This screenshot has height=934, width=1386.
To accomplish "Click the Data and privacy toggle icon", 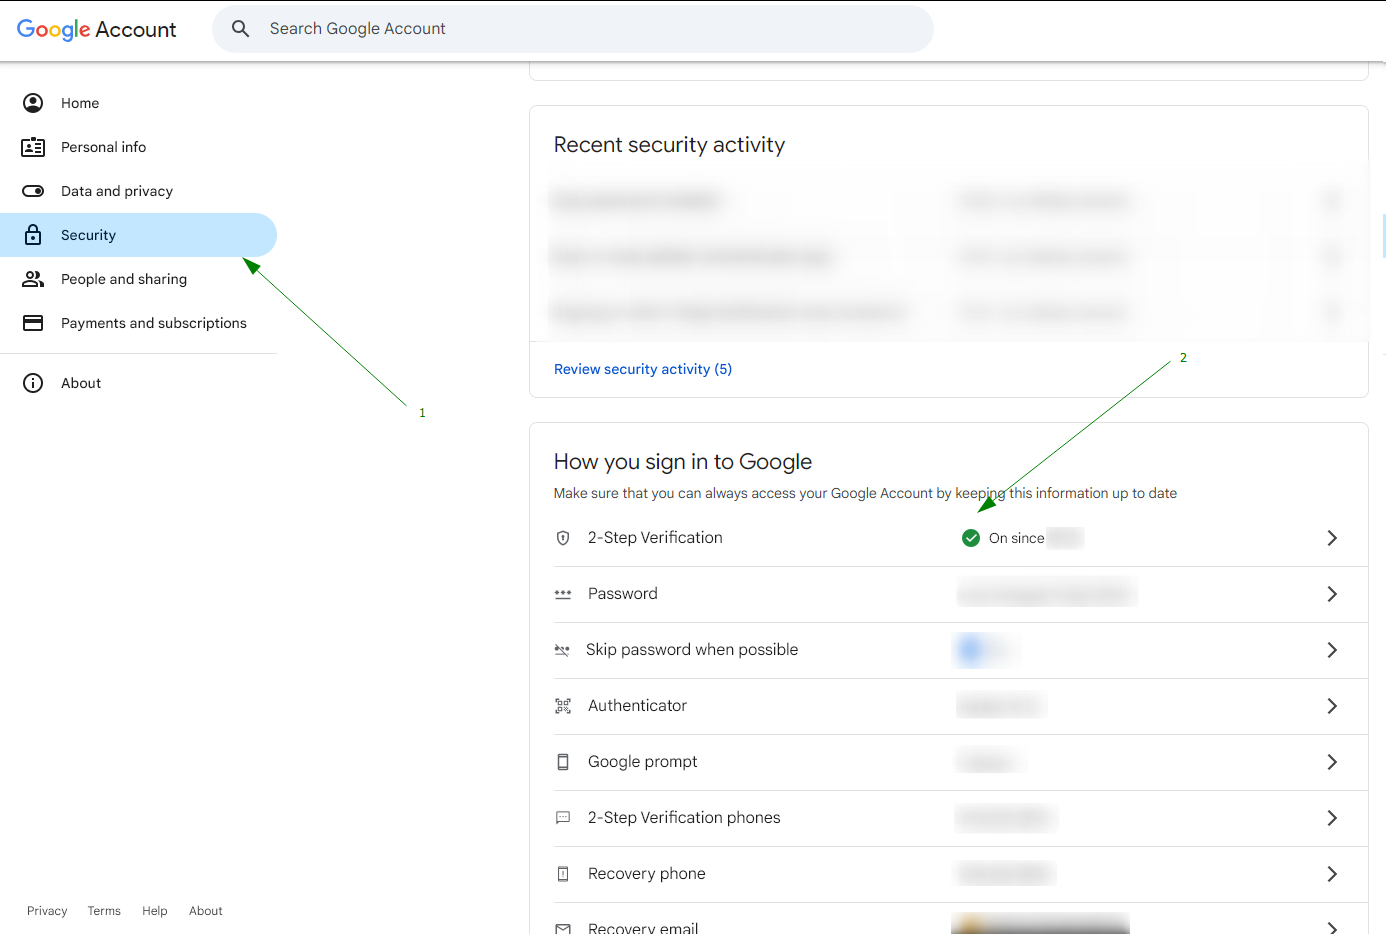I will pos(33,191).
